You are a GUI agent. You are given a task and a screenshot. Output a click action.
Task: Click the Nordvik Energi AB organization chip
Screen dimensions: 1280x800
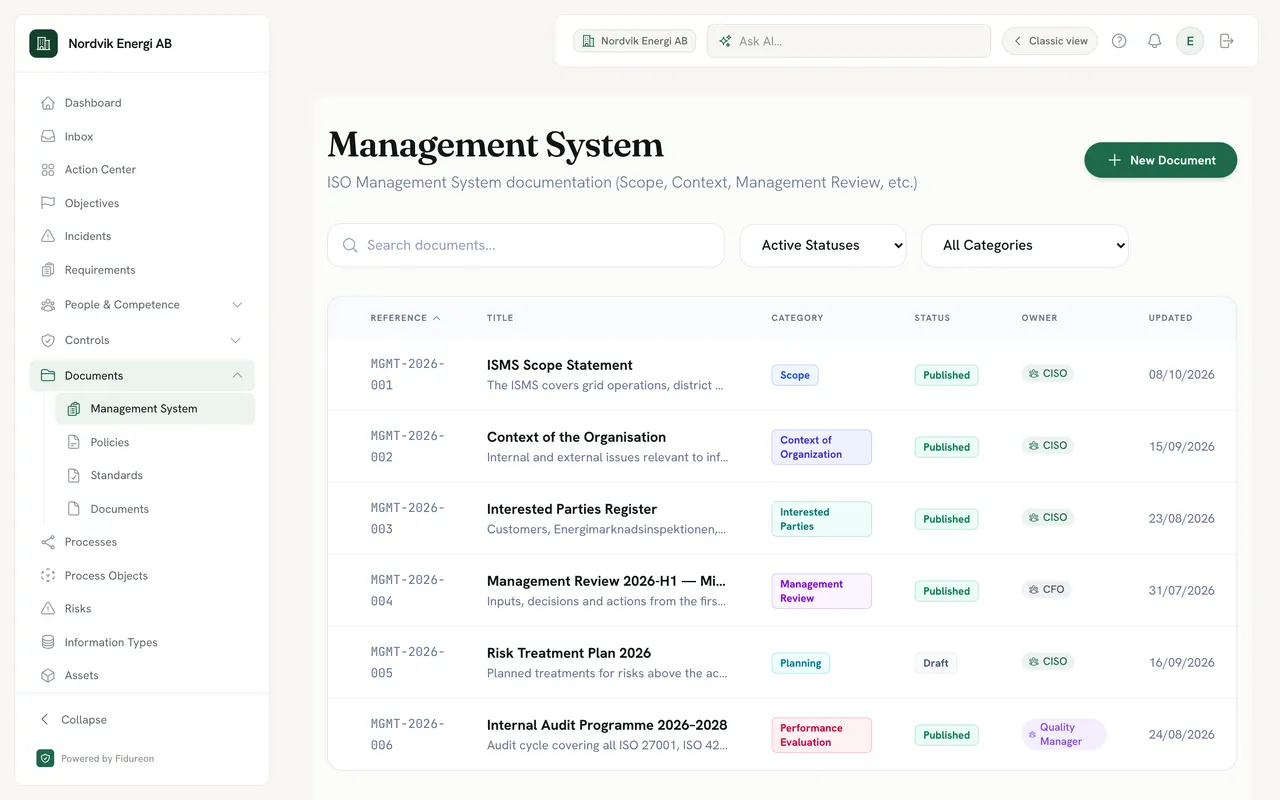click(x=634, y=41)
